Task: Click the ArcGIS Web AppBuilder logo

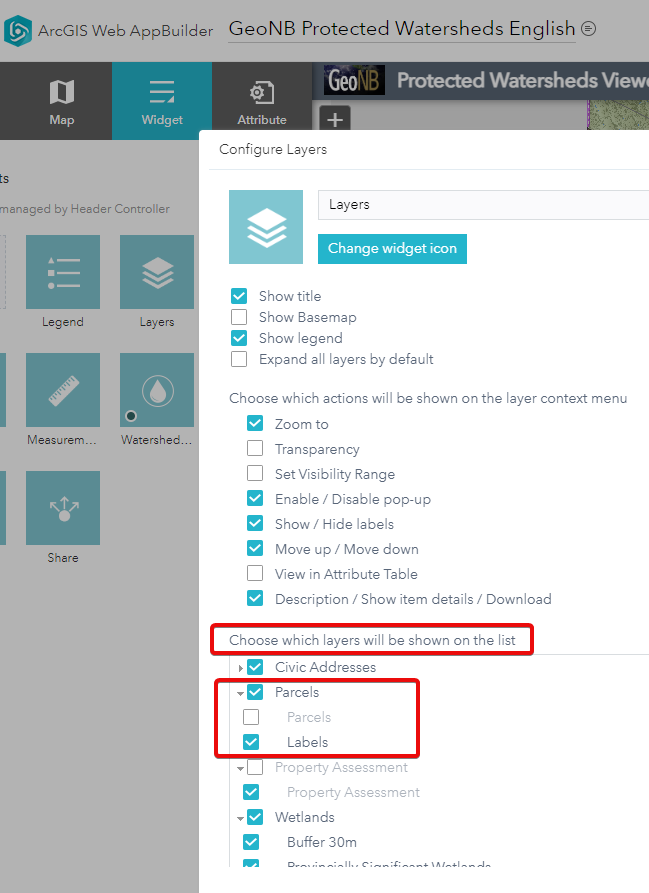Action: (18, 31)
